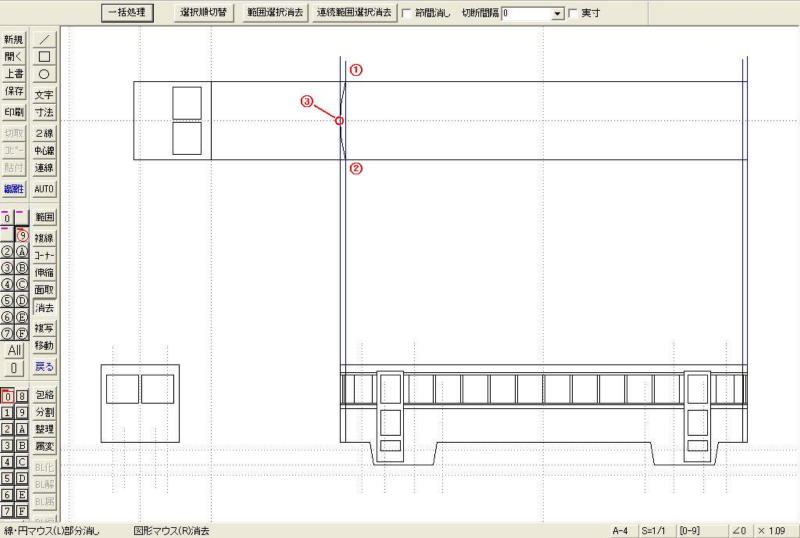800x538 pixels.
Task: Click the 消去 erase tool
Action: tap(44, 308)
